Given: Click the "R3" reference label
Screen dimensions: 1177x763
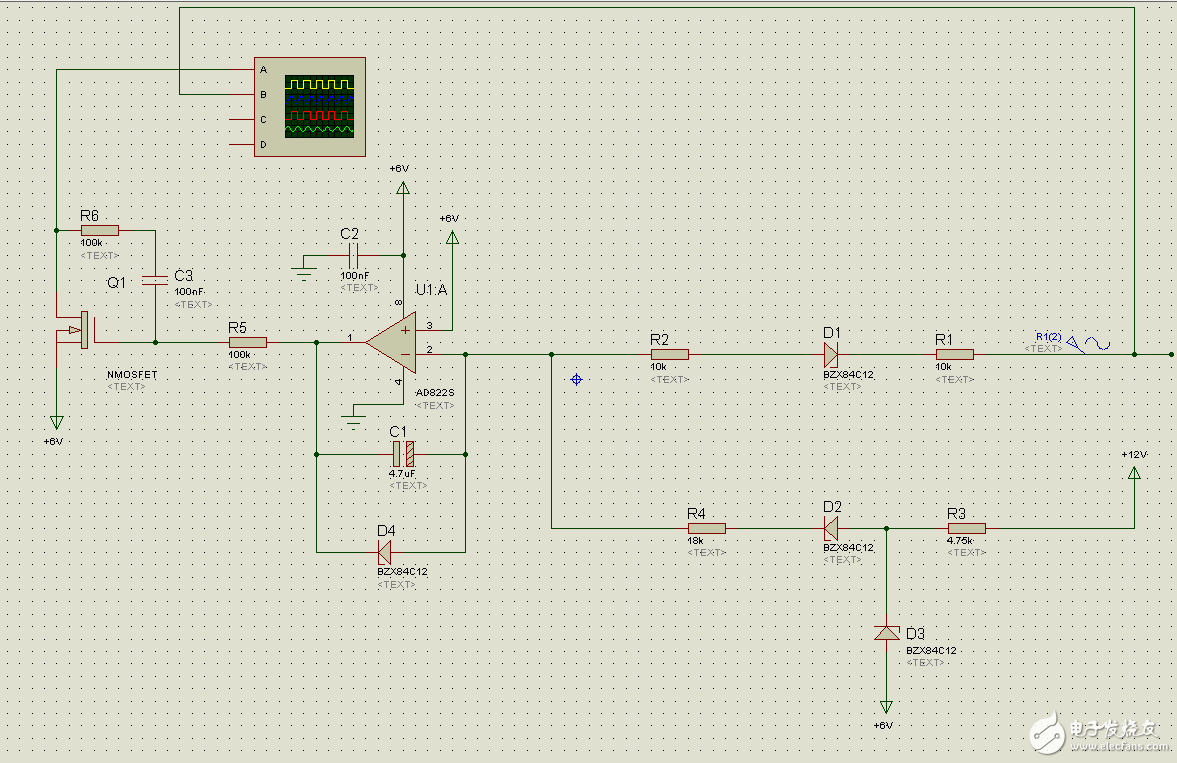Looking at the screenshot, I should 956,513.
